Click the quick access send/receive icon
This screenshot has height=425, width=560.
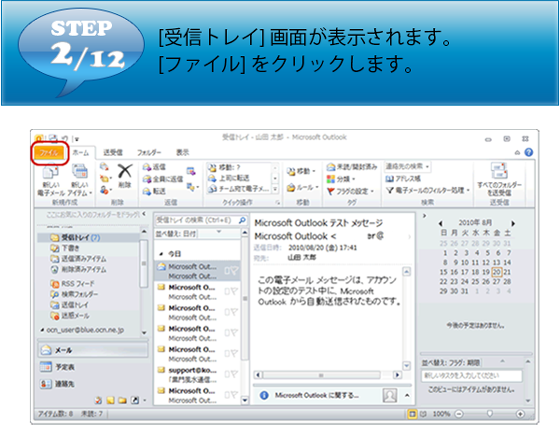(53, 138)
